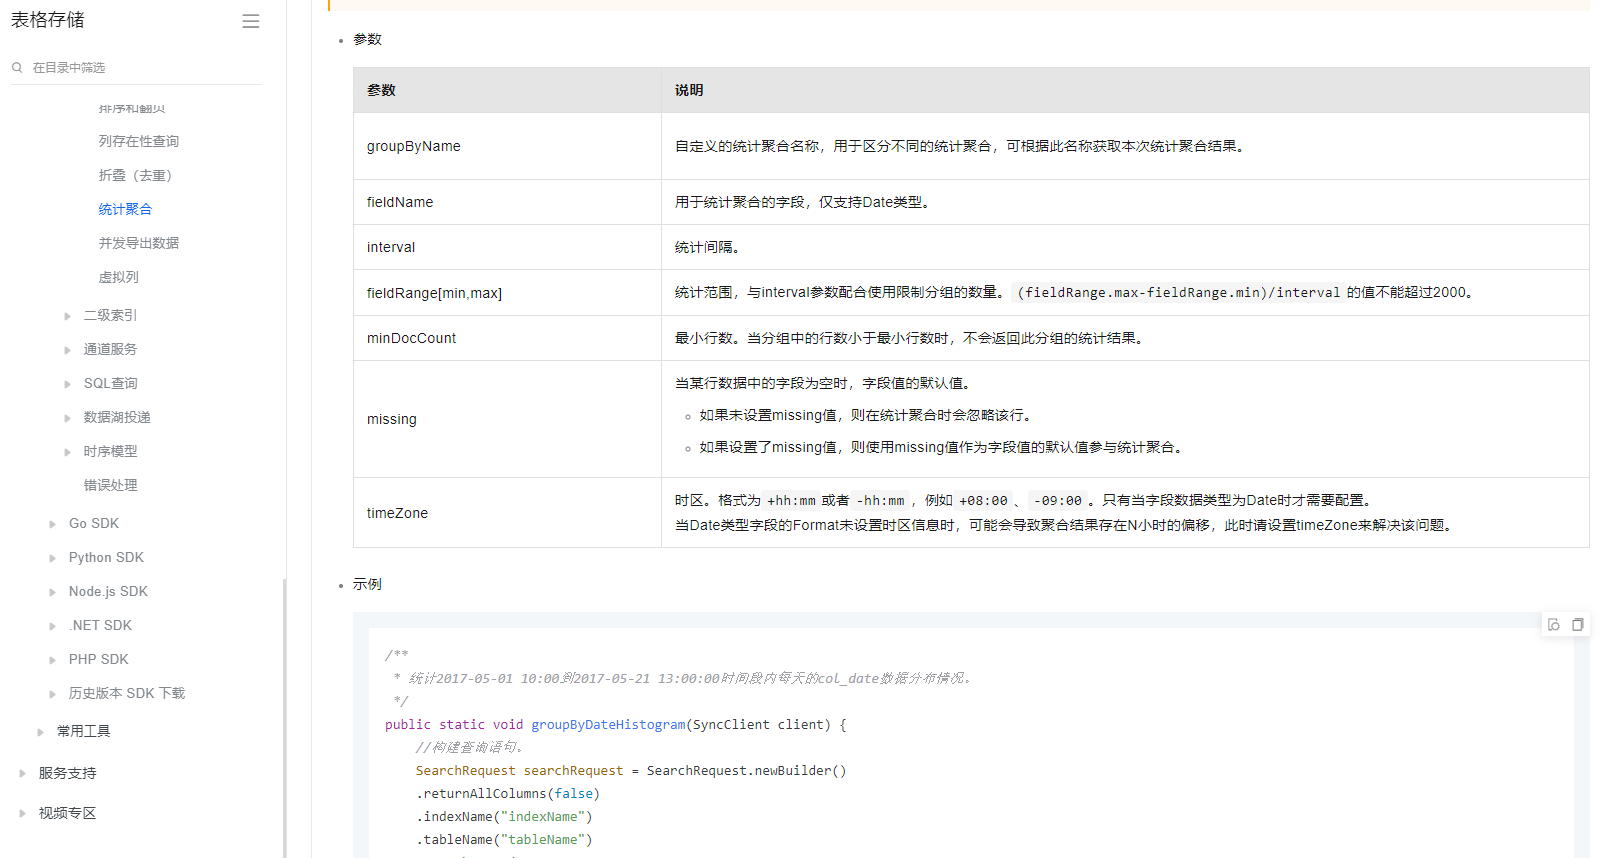The height and width of the screenshot is (858, 1606).
Task: Open the 历史版本 SDK 下载 label
Action: (127, 693)
